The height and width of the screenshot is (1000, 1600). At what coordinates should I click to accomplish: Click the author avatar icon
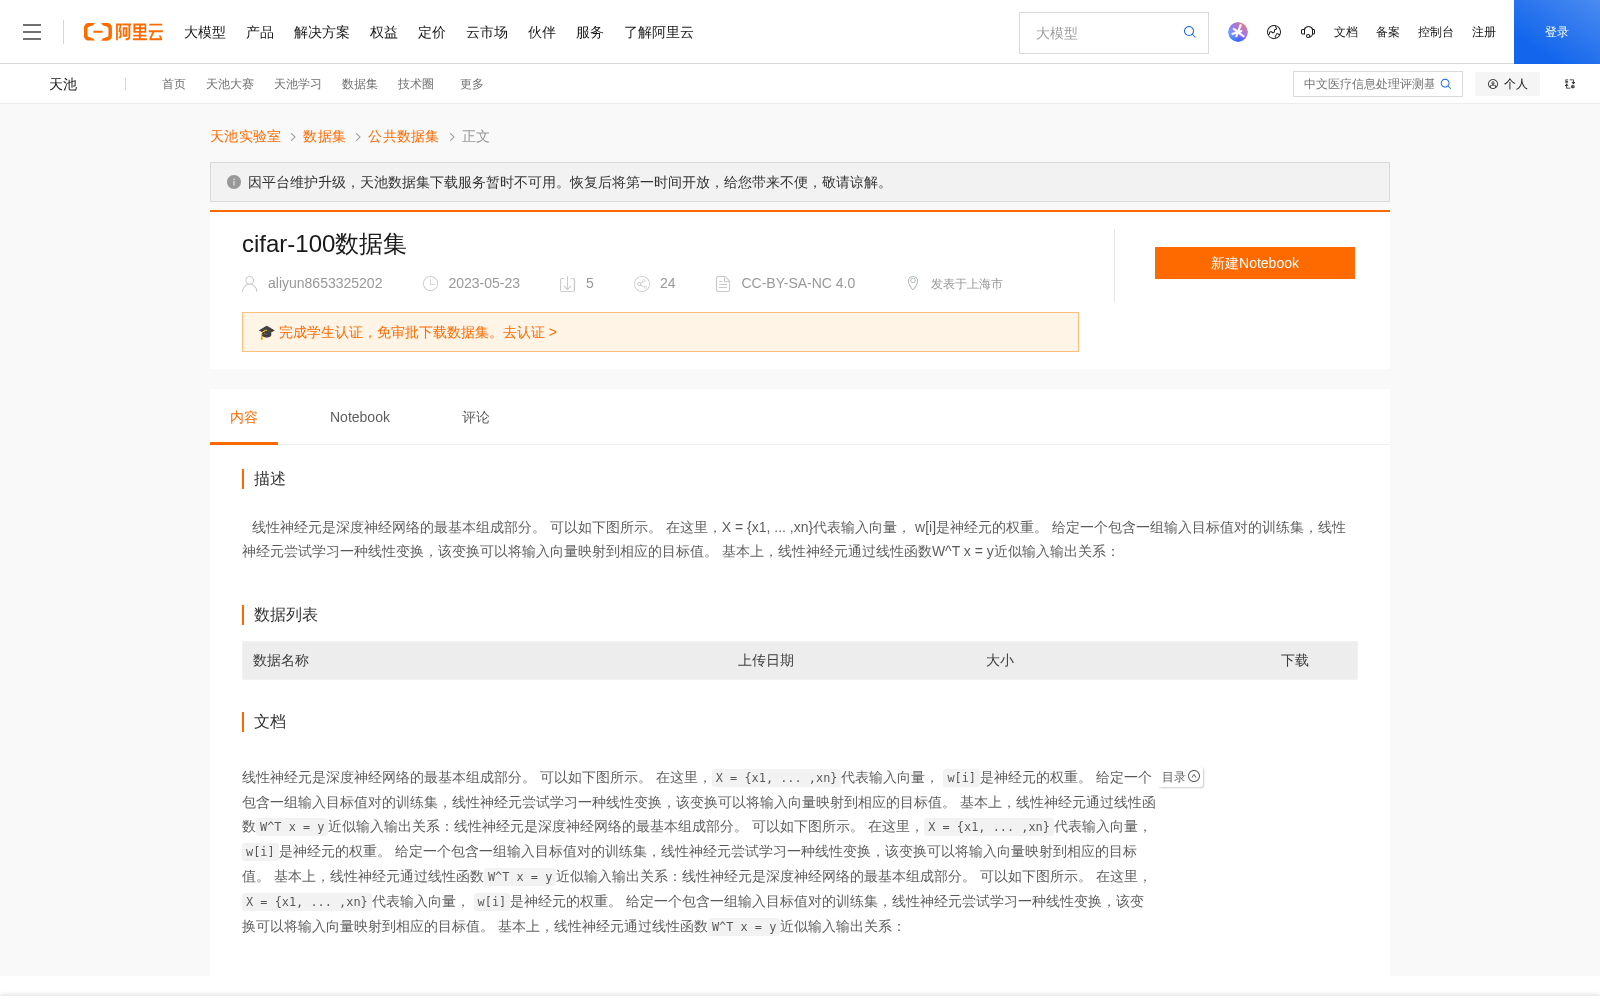click(x=250, y=284)
